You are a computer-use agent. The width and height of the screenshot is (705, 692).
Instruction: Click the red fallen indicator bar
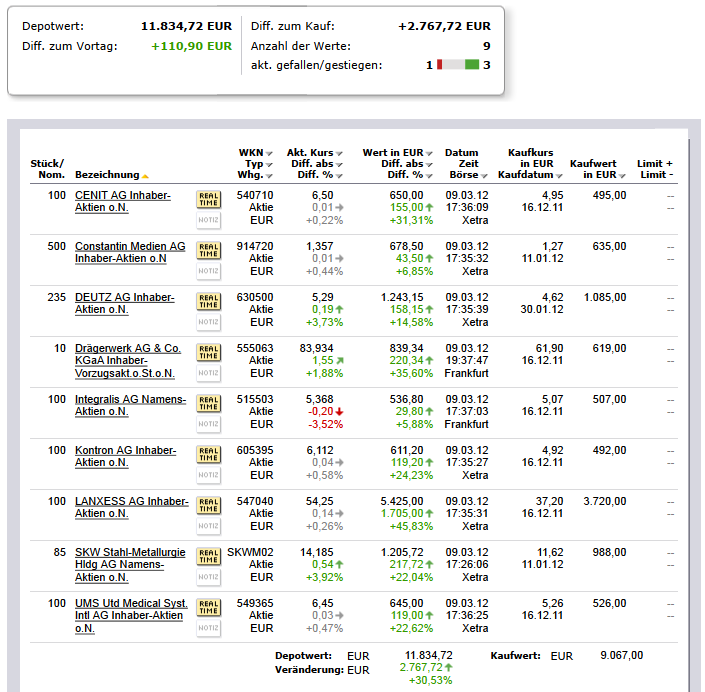[439, 65]
